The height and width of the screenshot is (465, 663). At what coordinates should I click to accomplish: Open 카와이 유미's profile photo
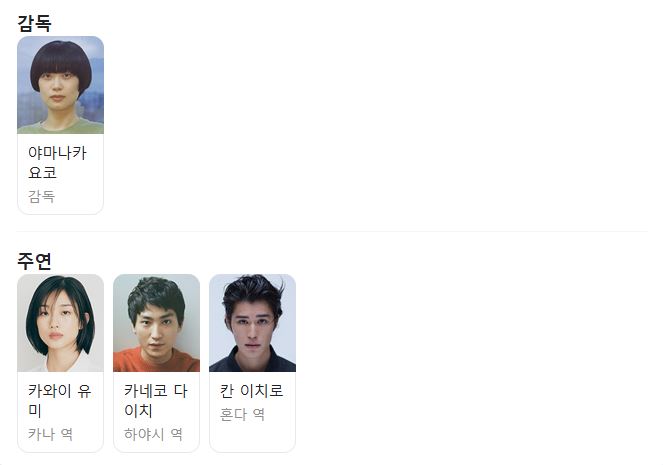click(60, 323)
